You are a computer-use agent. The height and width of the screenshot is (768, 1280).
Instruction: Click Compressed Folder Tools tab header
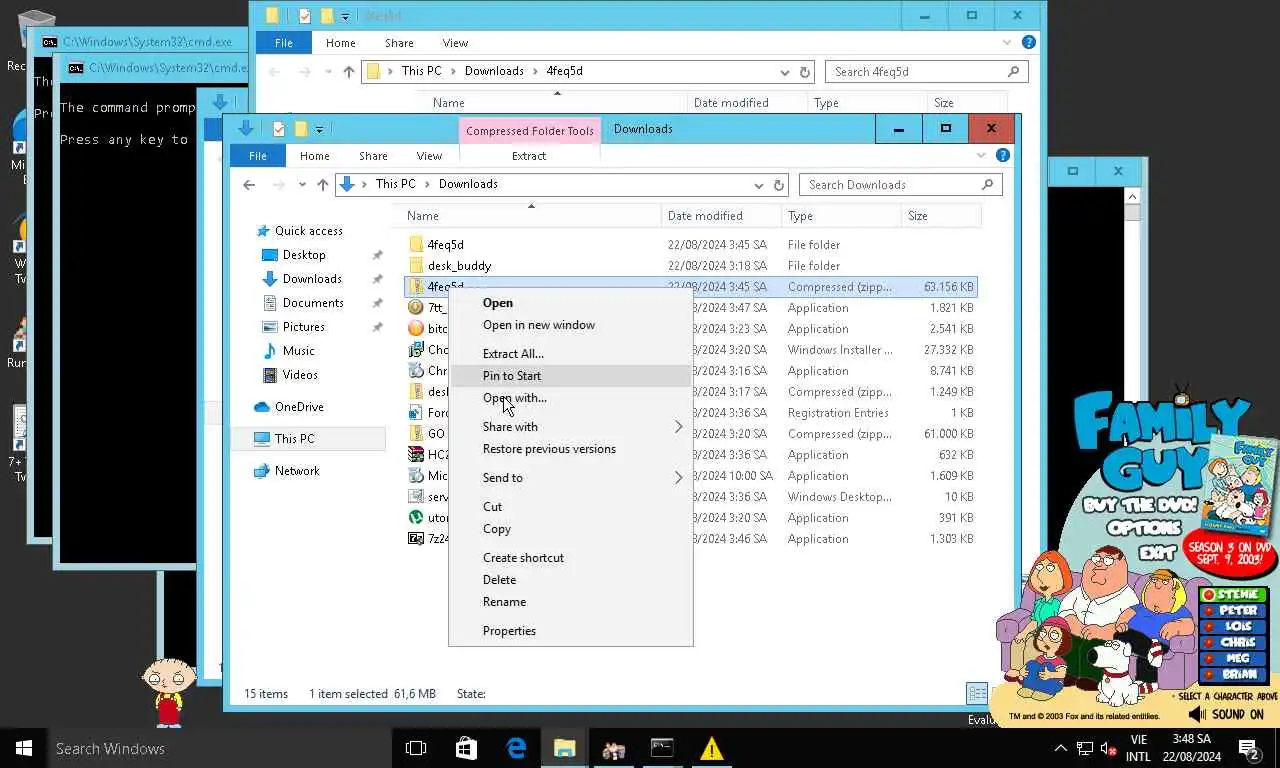click(529, 131)
